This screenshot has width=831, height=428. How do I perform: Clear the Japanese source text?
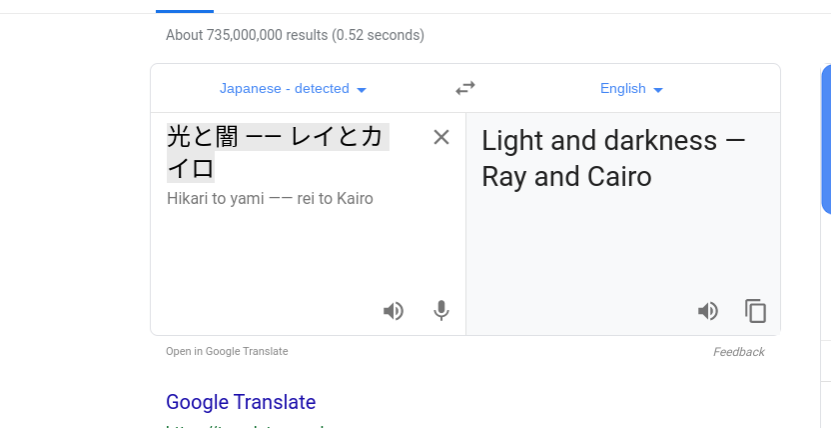(441, 137)
